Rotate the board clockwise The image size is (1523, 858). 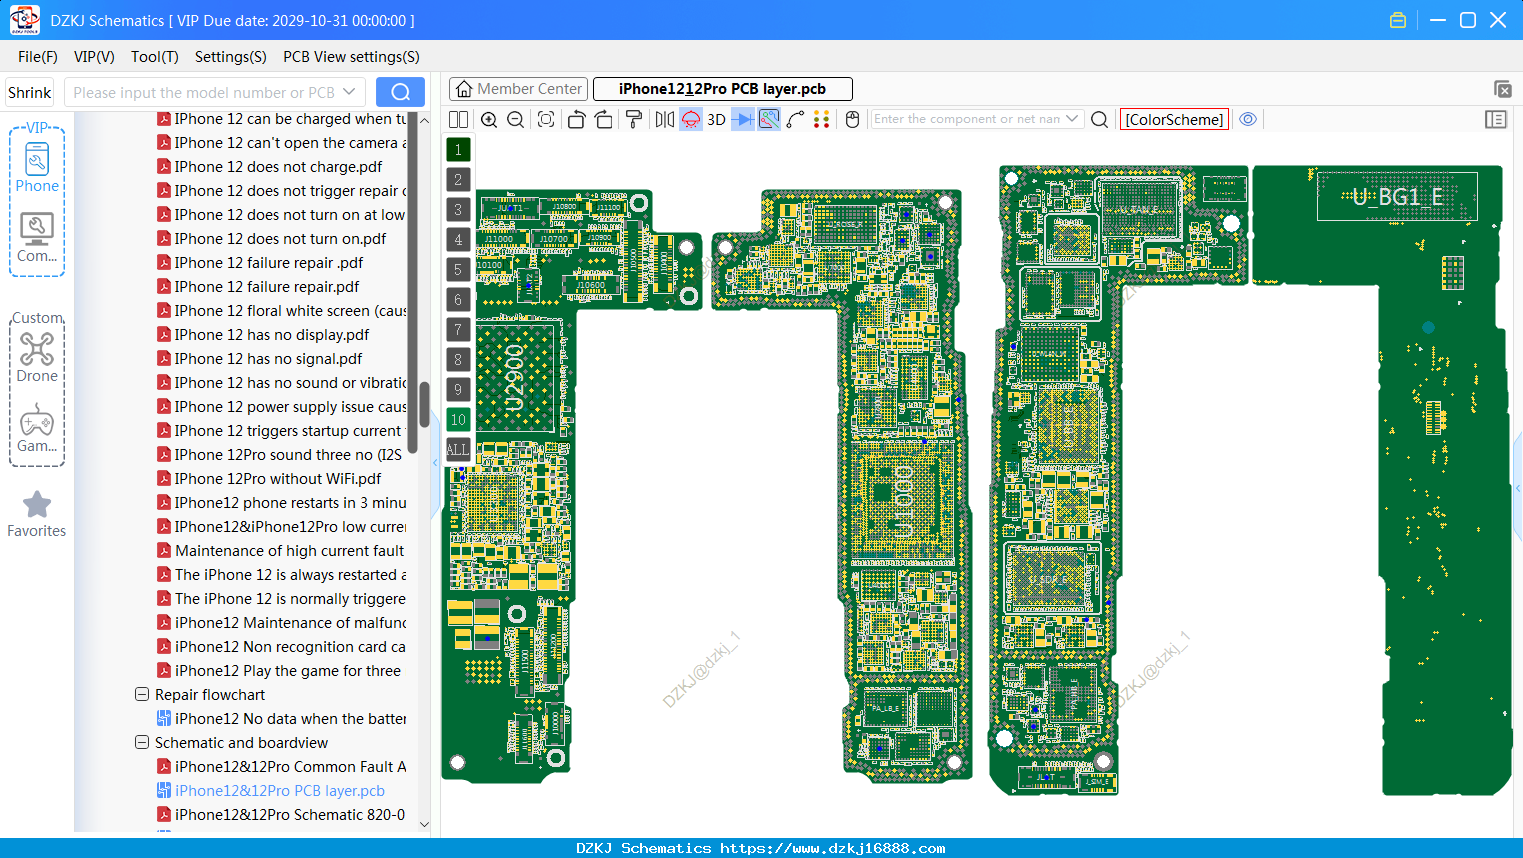coord(603,119)
